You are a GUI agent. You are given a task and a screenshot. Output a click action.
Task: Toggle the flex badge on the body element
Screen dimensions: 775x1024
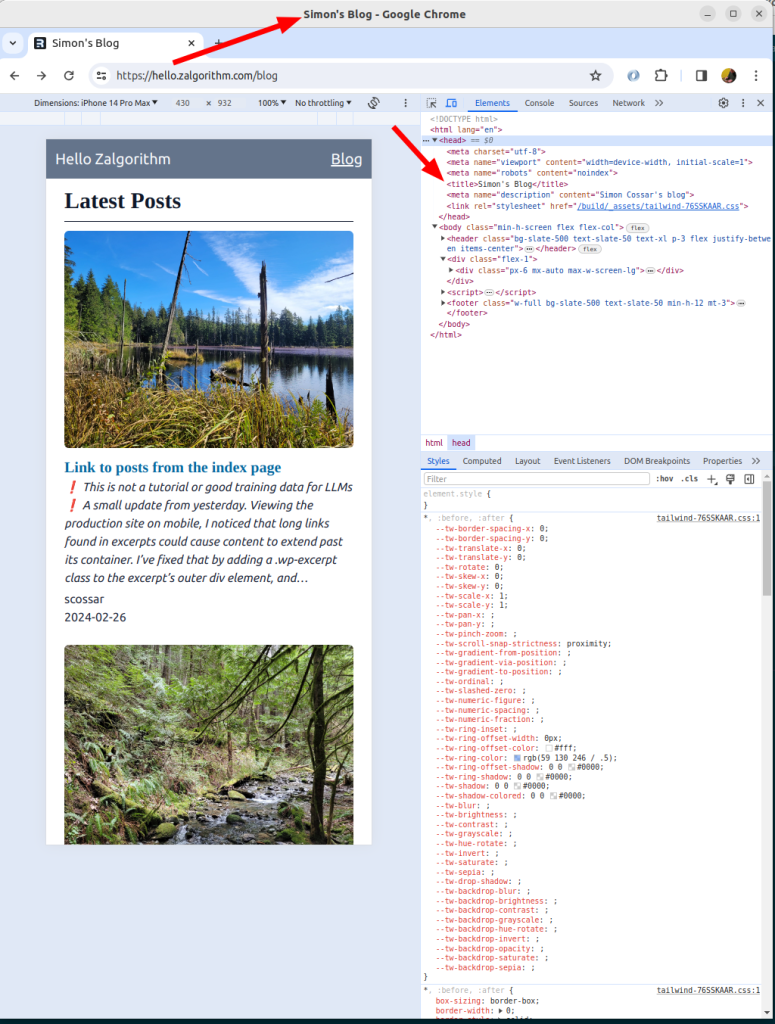point(637,228)
